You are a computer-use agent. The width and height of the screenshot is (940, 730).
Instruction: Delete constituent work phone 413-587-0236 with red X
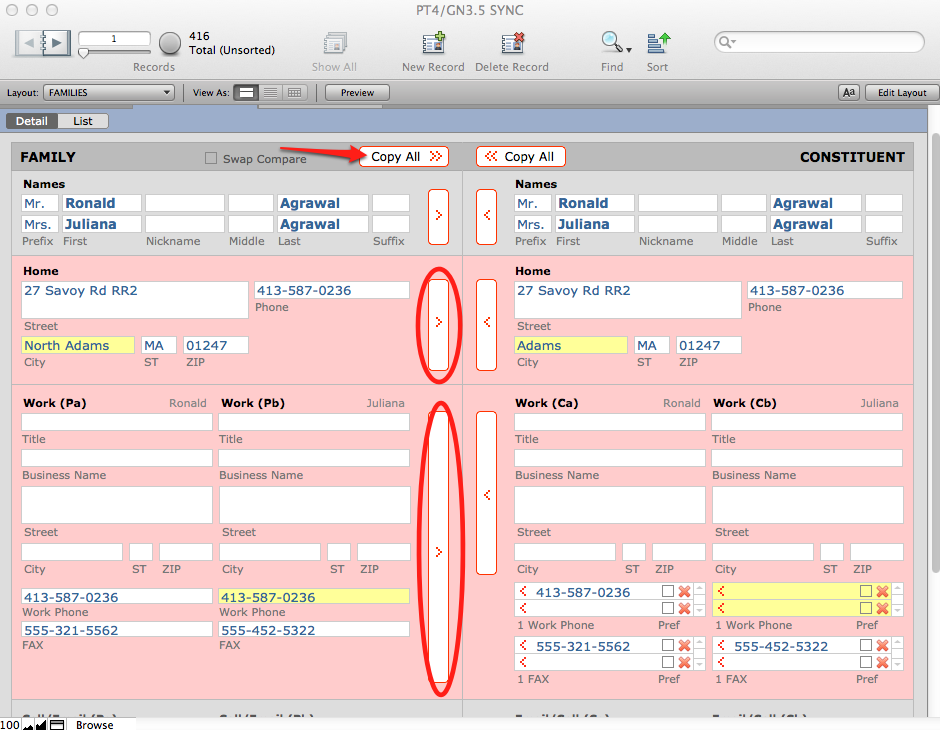tap(684, 592)
